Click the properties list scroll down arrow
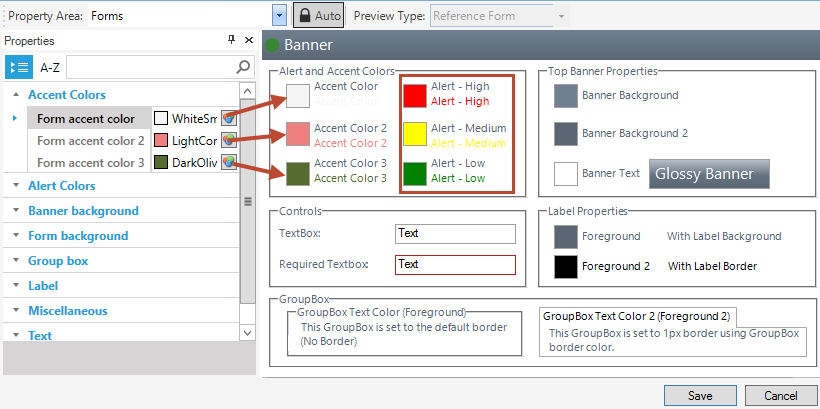 pyautogui.click(x=247, y=332)
